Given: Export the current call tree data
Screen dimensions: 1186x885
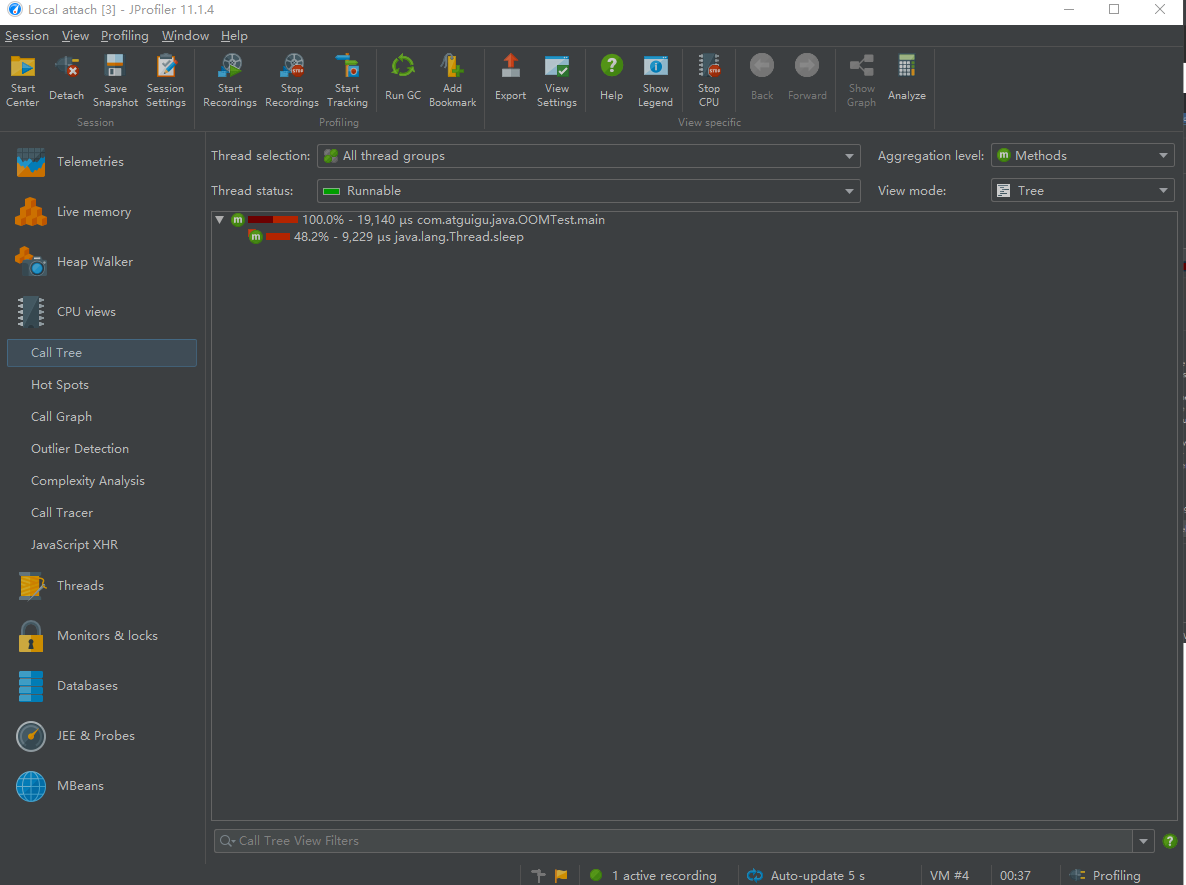Looking at the screenshot, I should pos(510,79).
